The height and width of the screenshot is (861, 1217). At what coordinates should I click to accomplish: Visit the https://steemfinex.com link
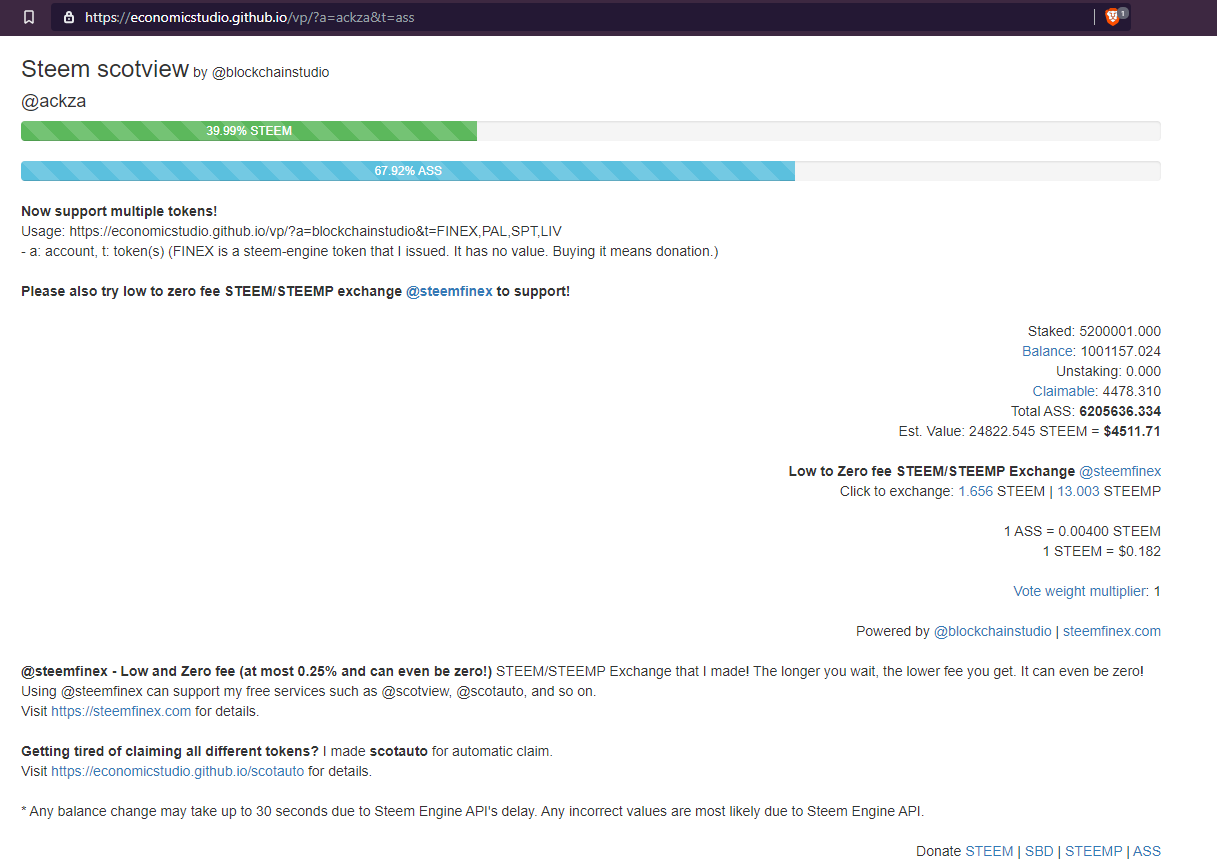(121, 712)
